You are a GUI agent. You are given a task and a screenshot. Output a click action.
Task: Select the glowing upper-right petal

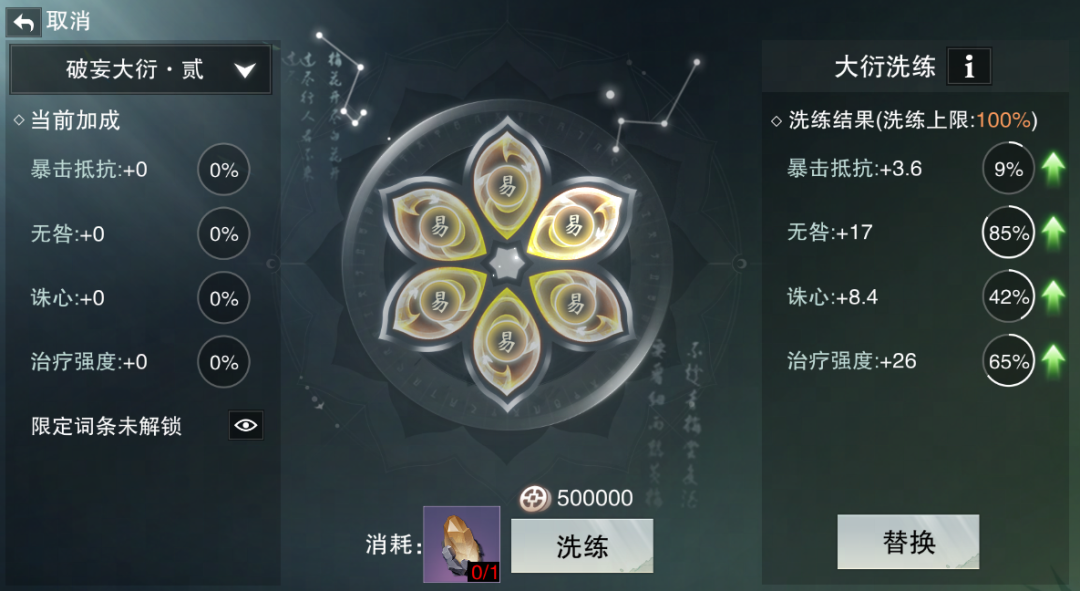[x=577, y=222]
